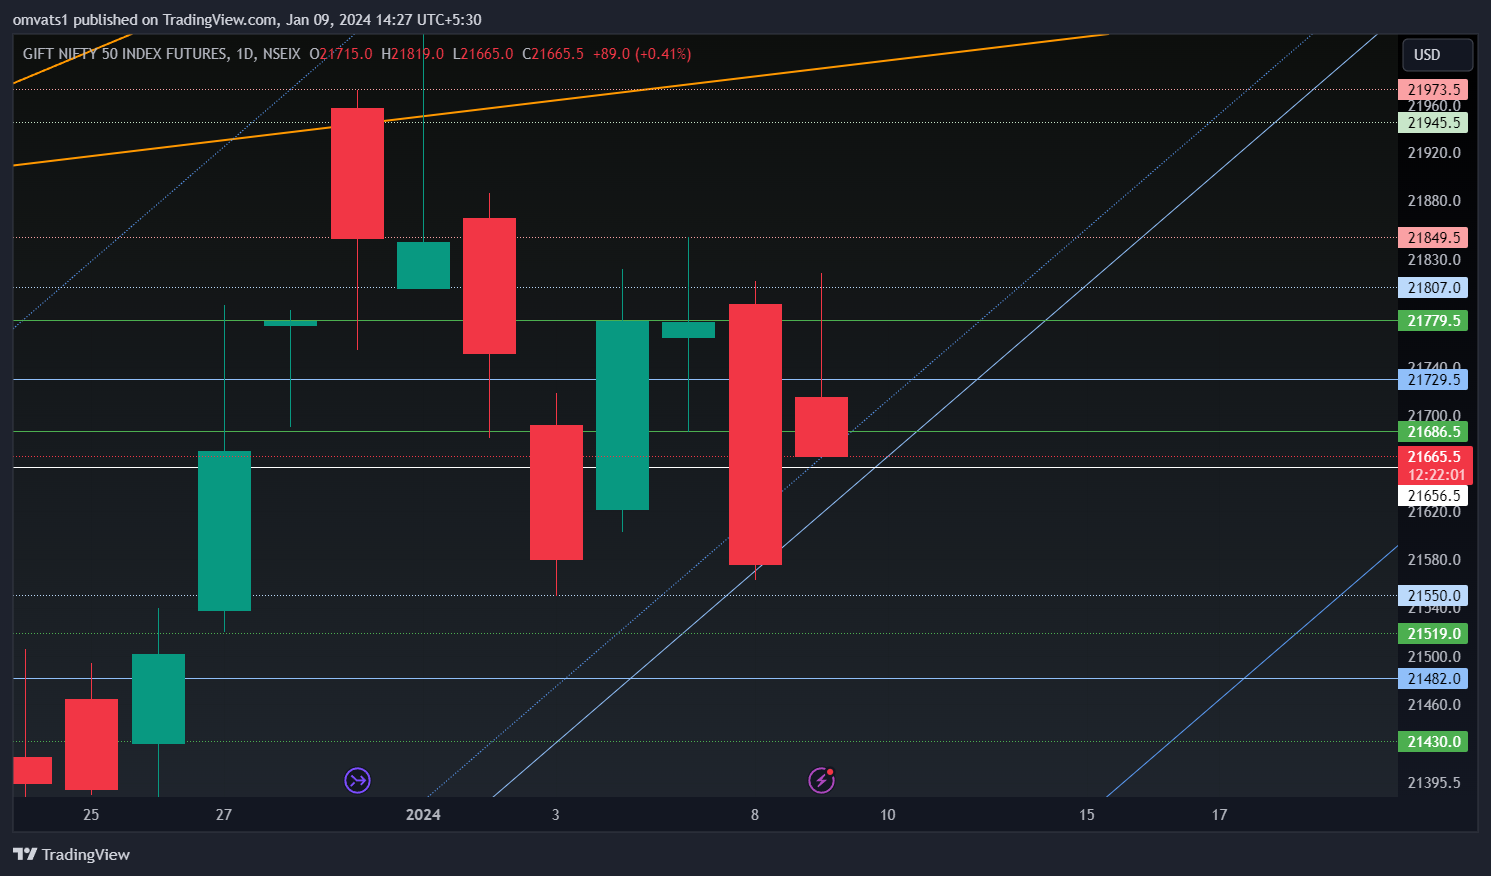The image size is (1491, 876).
Task: Click the 21500.0 price axis value
Action: 1434,657
